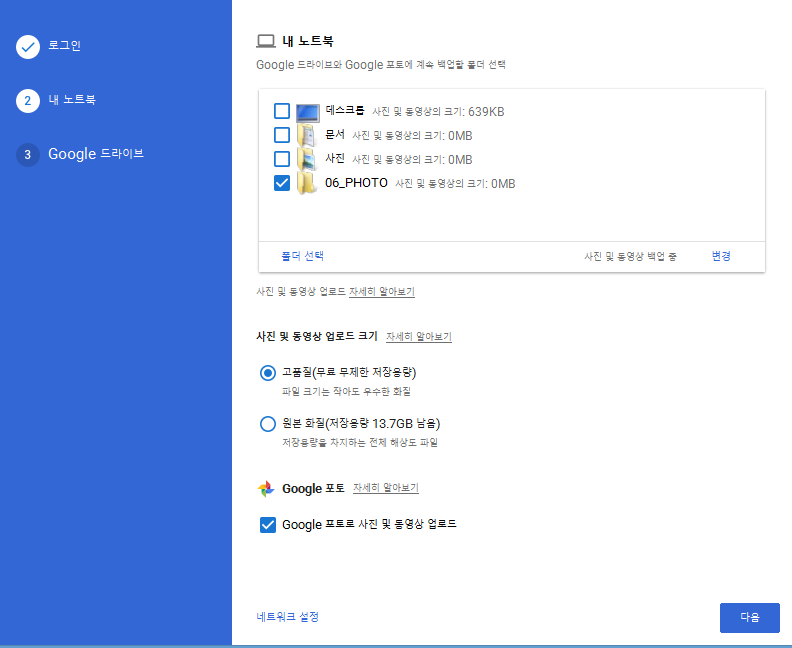Go to Google 드라이브 step label
The image size is (792, 648).
tap(96, 154)
